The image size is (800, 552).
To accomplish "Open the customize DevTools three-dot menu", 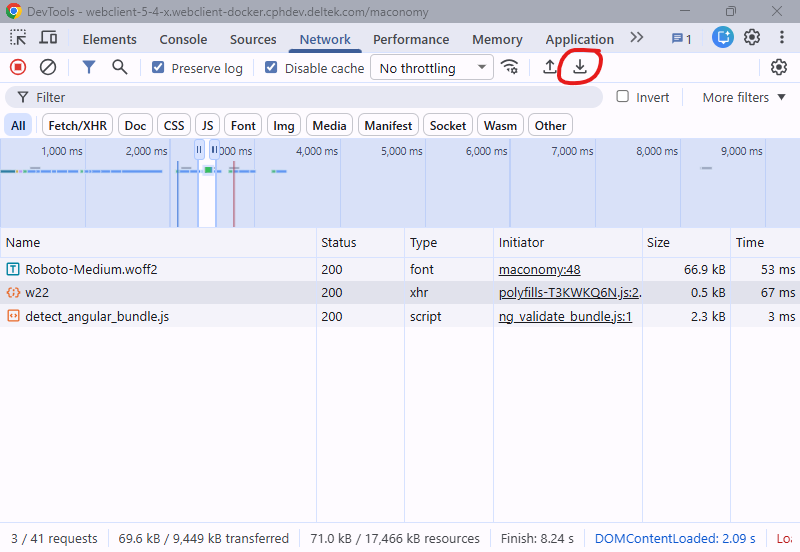I will point(781,37).
